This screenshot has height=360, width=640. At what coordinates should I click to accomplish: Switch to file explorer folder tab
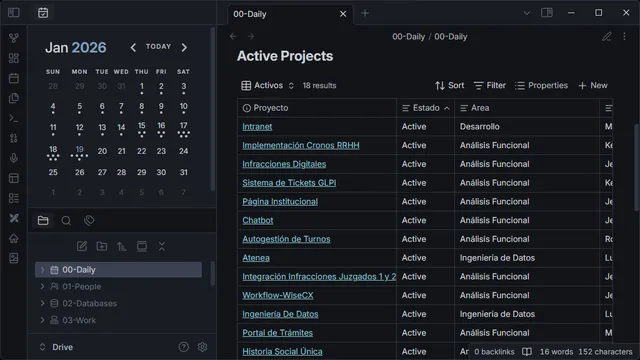[43, 221]
